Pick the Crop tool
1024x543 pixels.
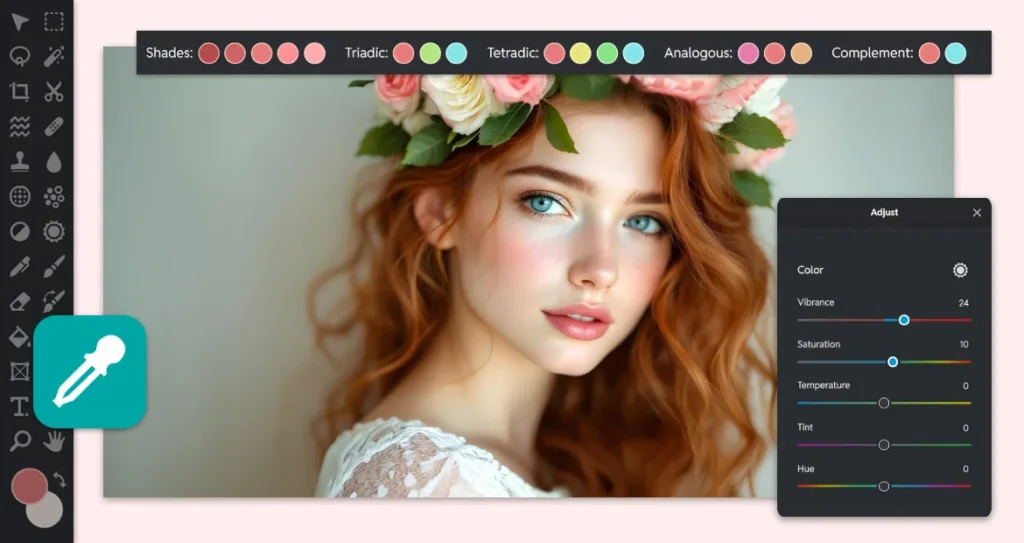point(20,91)
